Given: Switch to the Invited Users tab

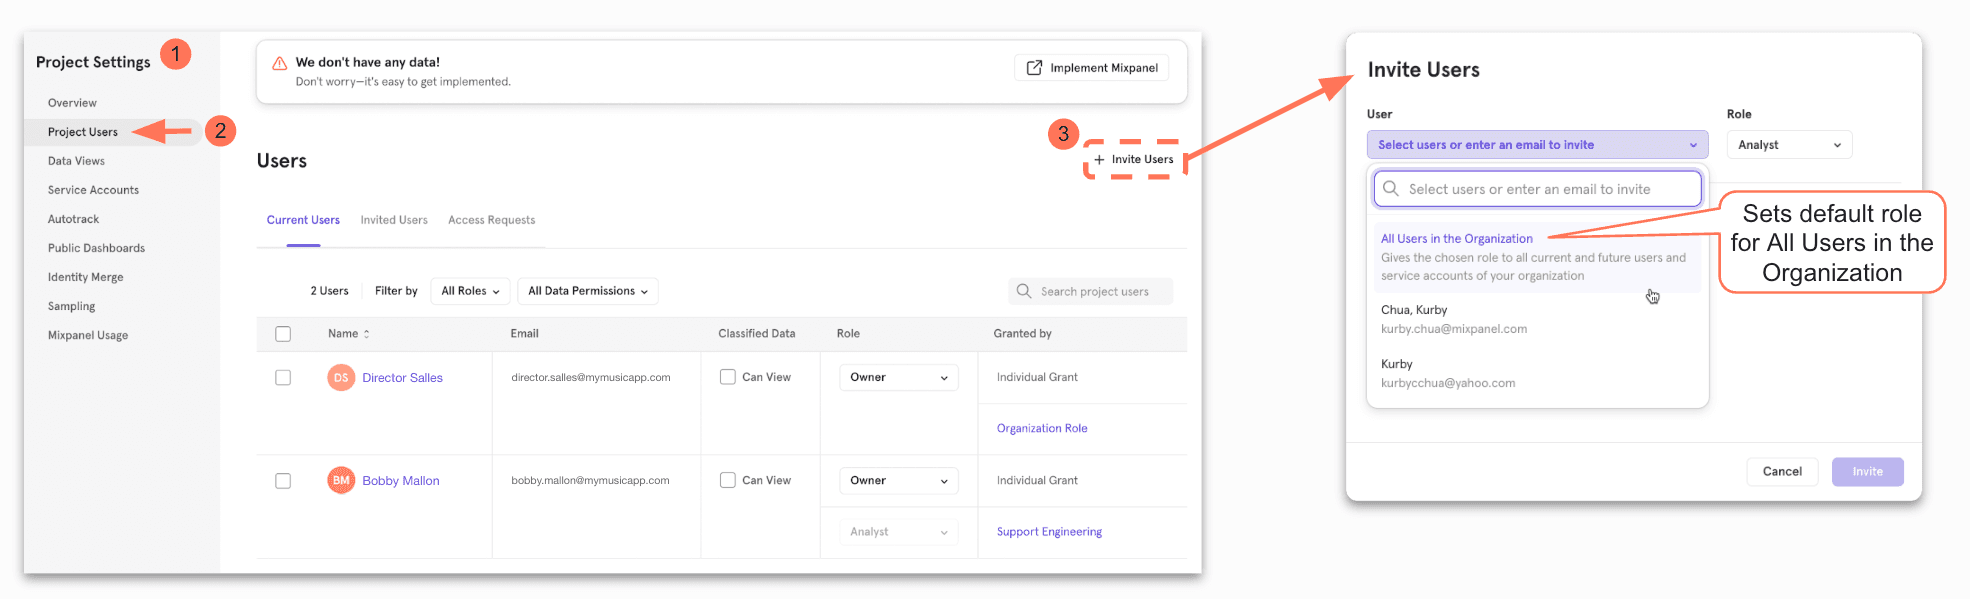Looking at the screenshot, I should pyautogui.click(x=394, y=220).
